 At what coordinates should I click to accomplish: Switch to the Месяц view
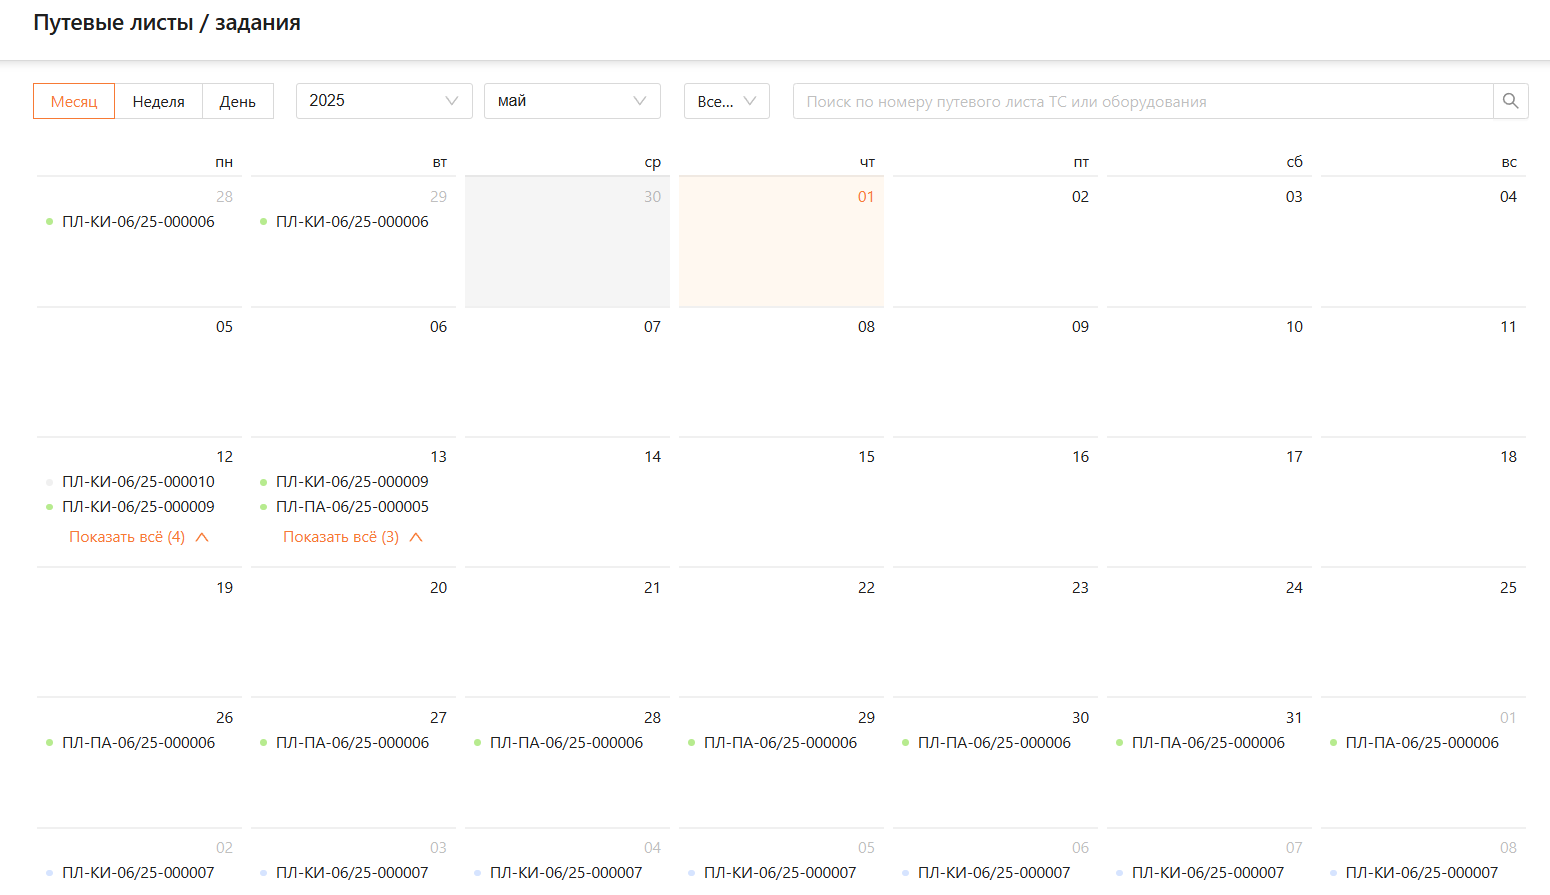tap(74, 101)
